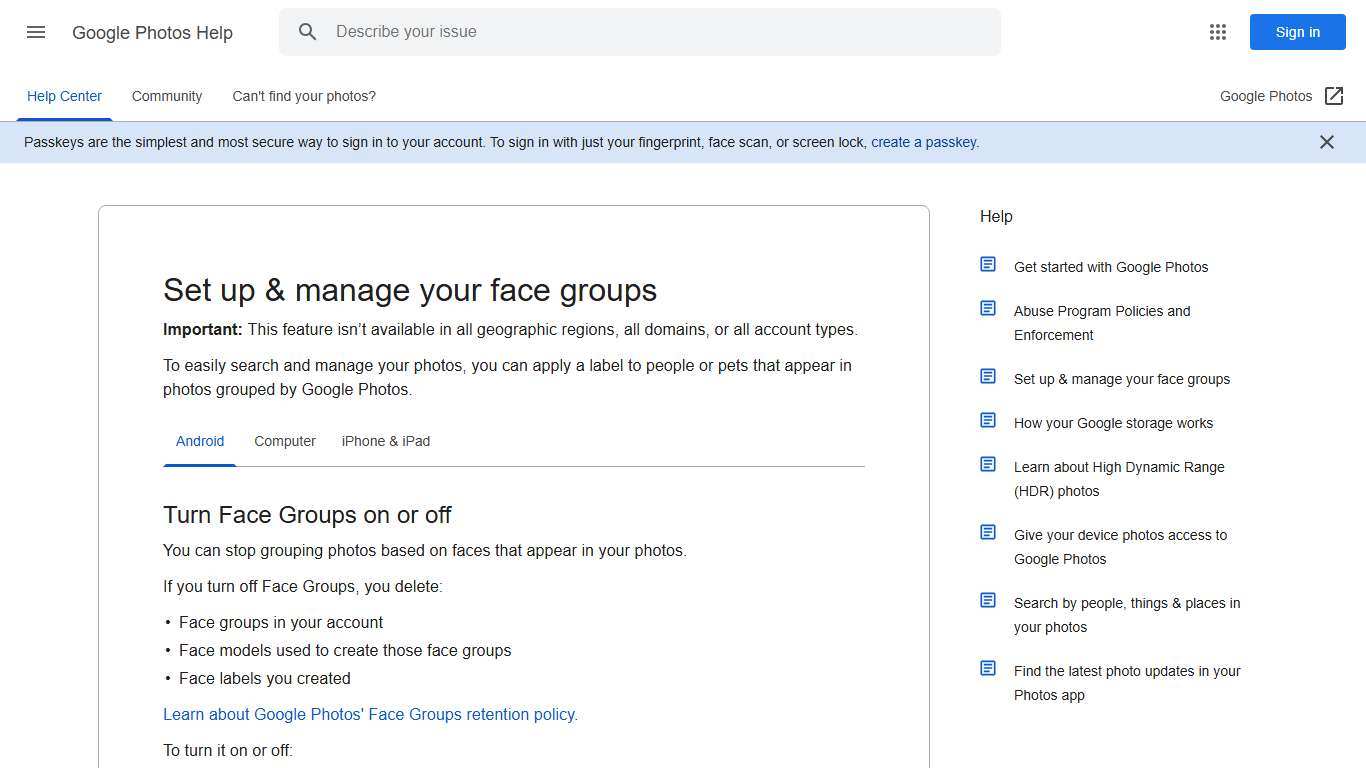Click the Describe your issue search field
Screen dimensions: 1366x768
coord(640,31)
